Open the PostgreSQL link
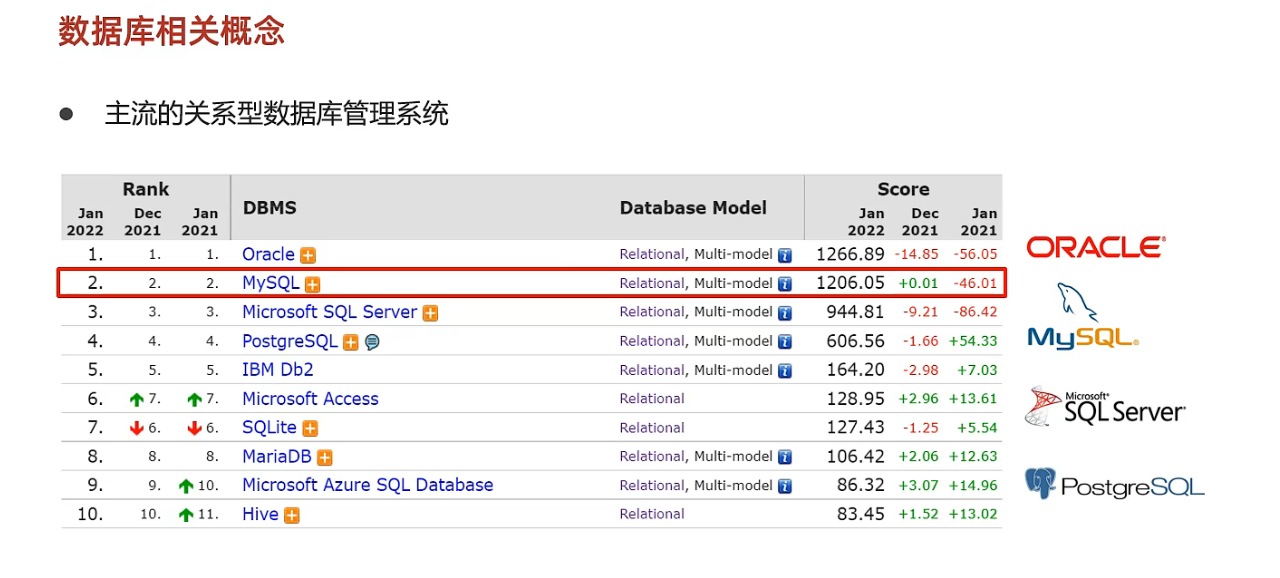The image size is (1280, 578). 290,341
